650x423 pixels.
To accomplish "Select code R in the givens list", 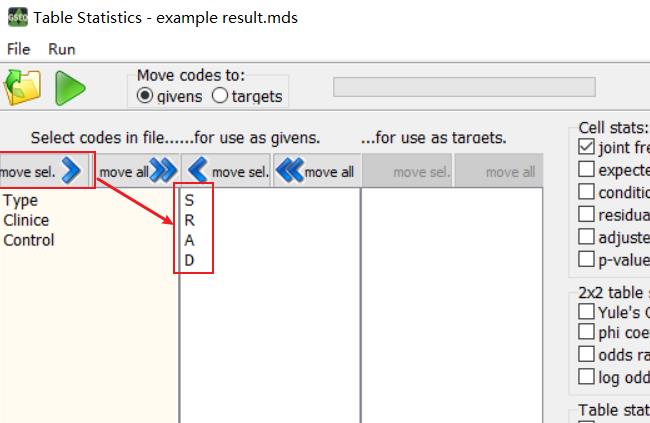I will coord(189,220).
